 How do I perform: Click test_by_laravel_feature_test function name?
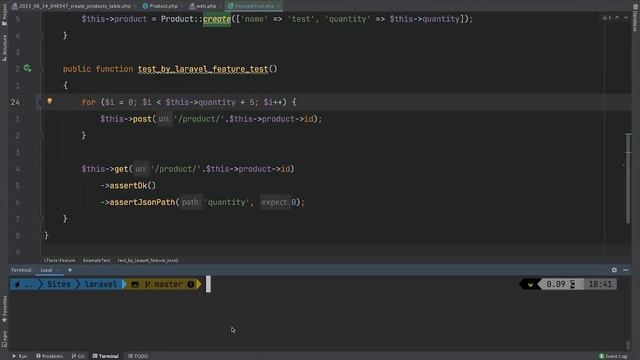[x=203, y=69]
